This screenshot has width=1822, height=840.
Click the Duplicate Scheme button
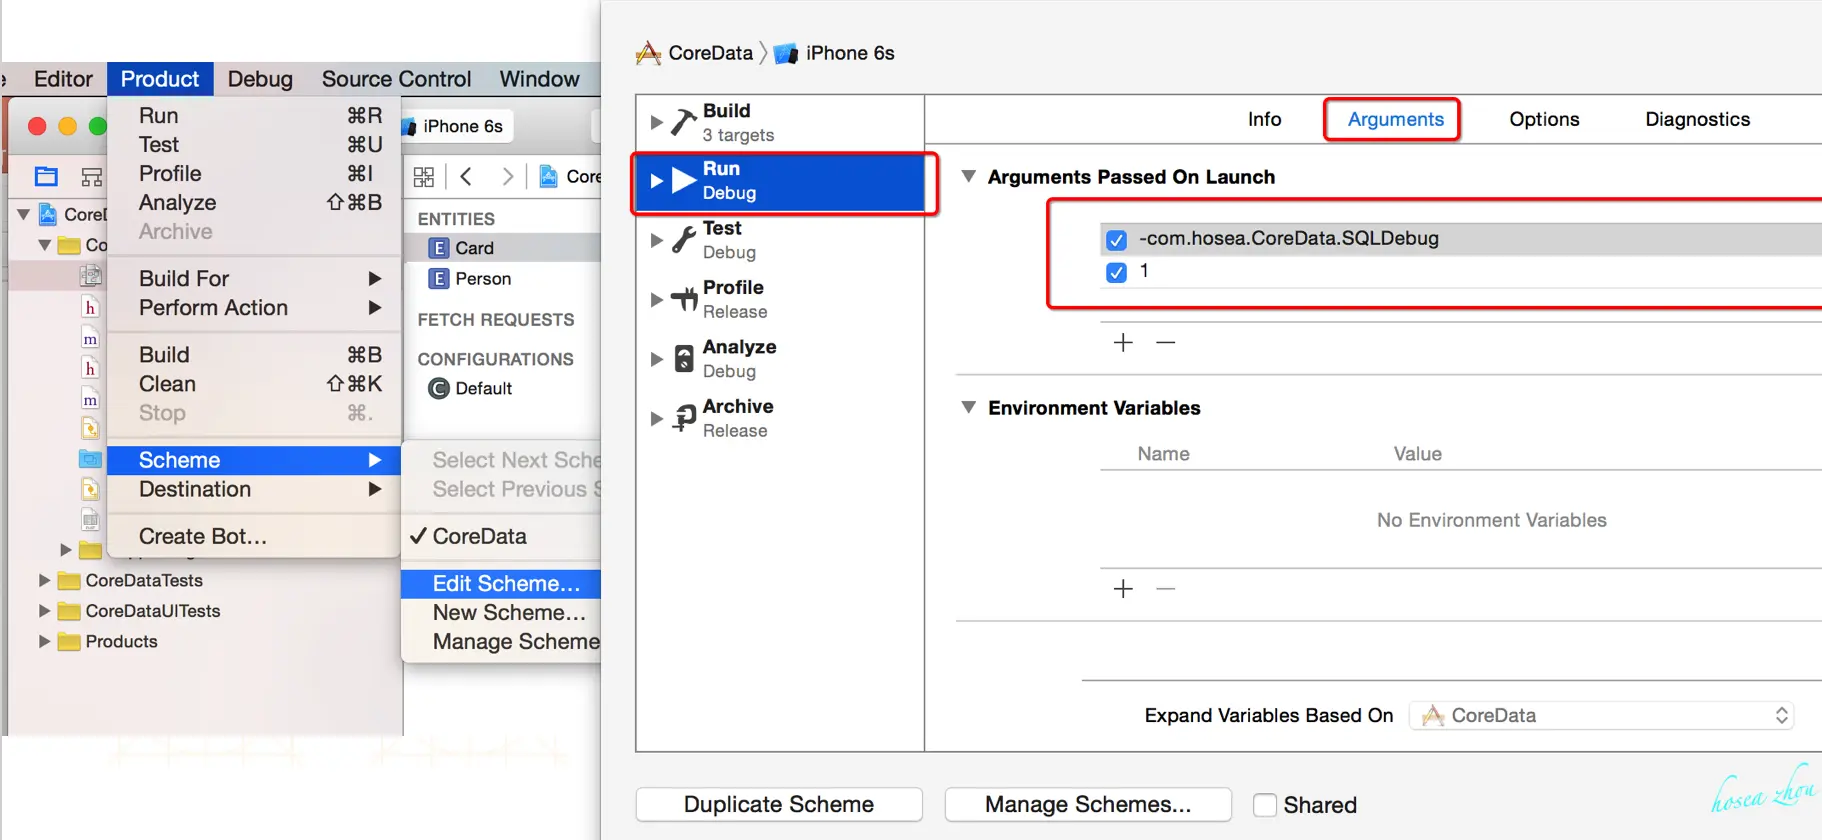point(779,804)
